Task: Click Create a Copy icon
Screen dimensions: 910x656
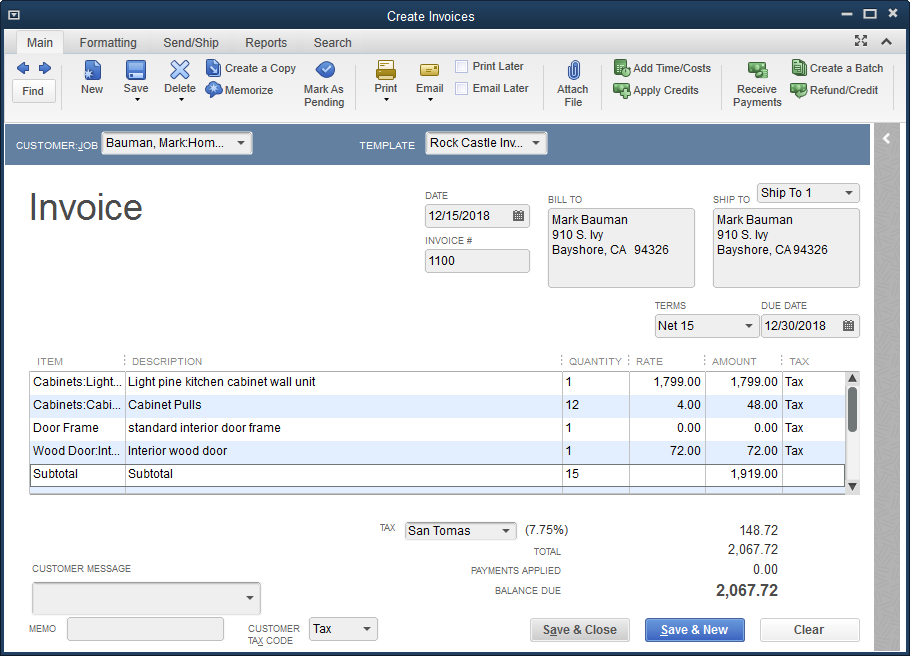Action: (213, 68)
